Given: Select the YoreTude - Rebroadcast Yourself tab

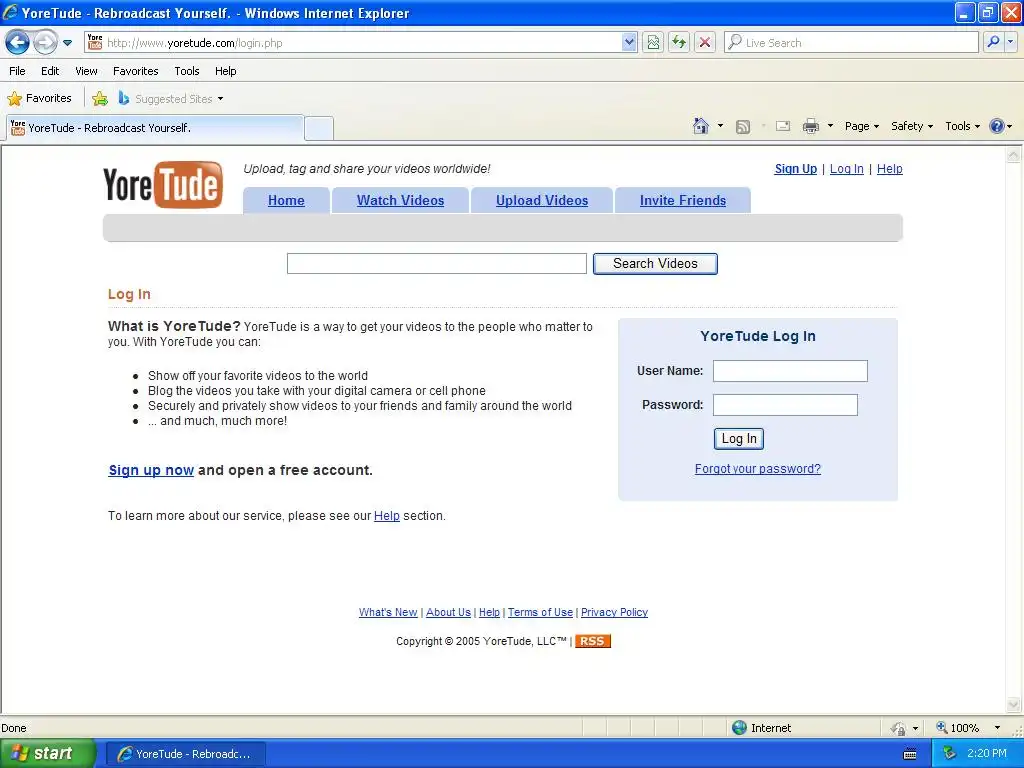Looking at the screenshot, I should point(155,128).
